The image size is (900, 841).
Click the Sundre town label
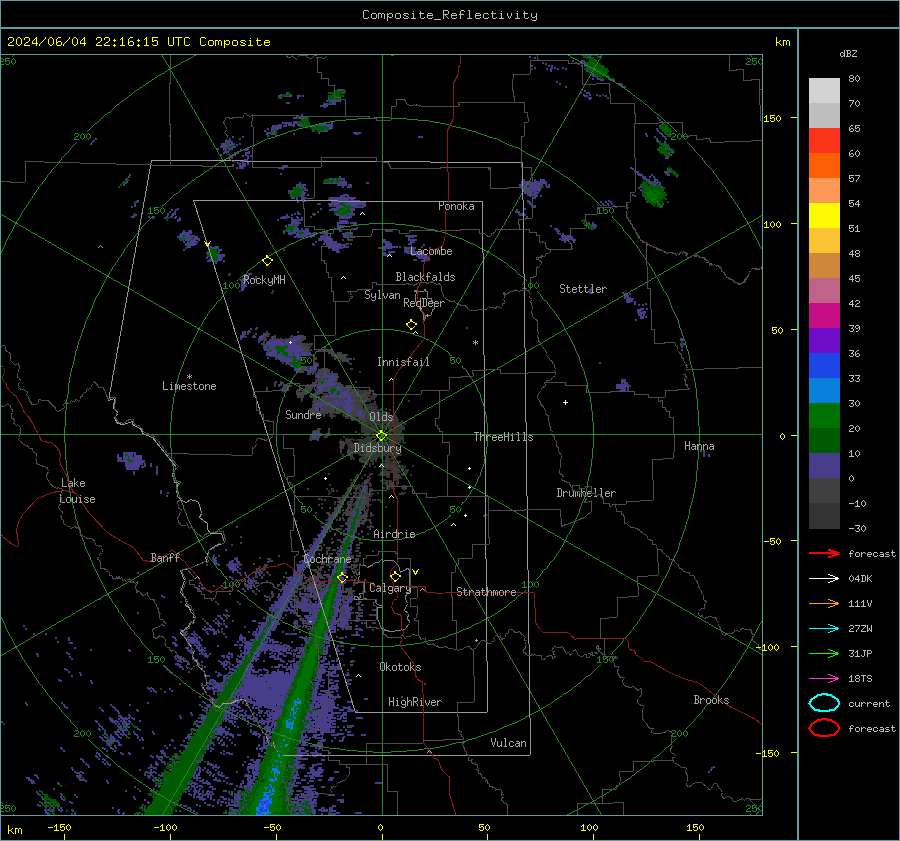pos(303,415)
